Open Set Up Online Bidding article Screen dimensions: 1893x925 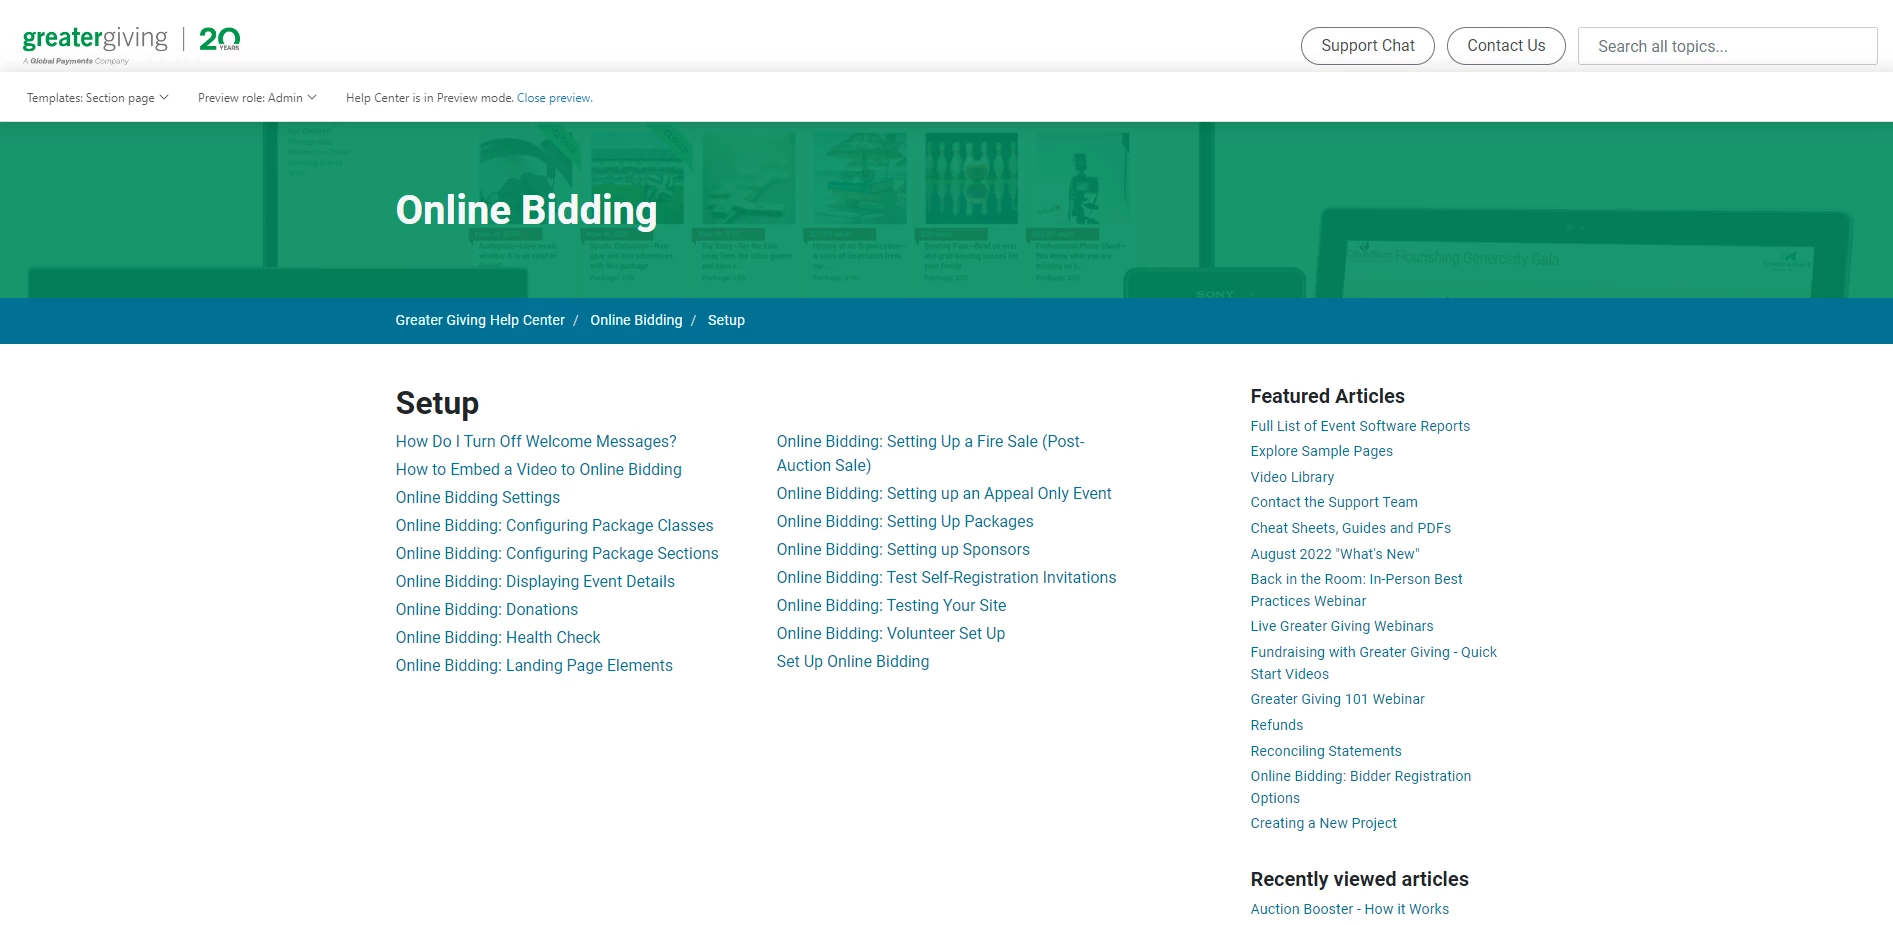click(853, 661)
